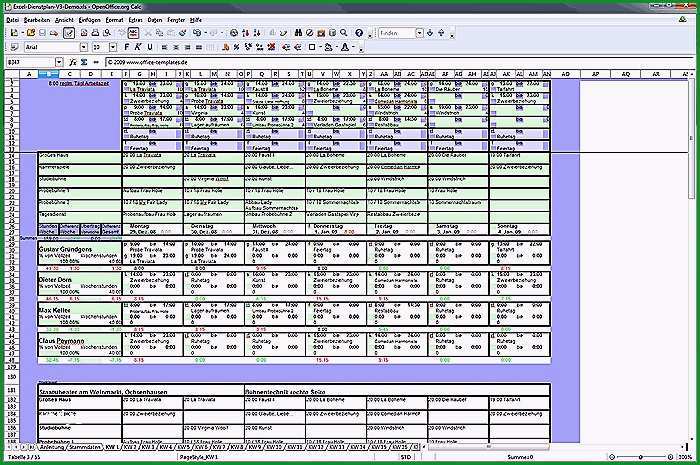Open the Arial font name dropdown
Viewport: 700px width, 465px height.
[x=83, y=47]
